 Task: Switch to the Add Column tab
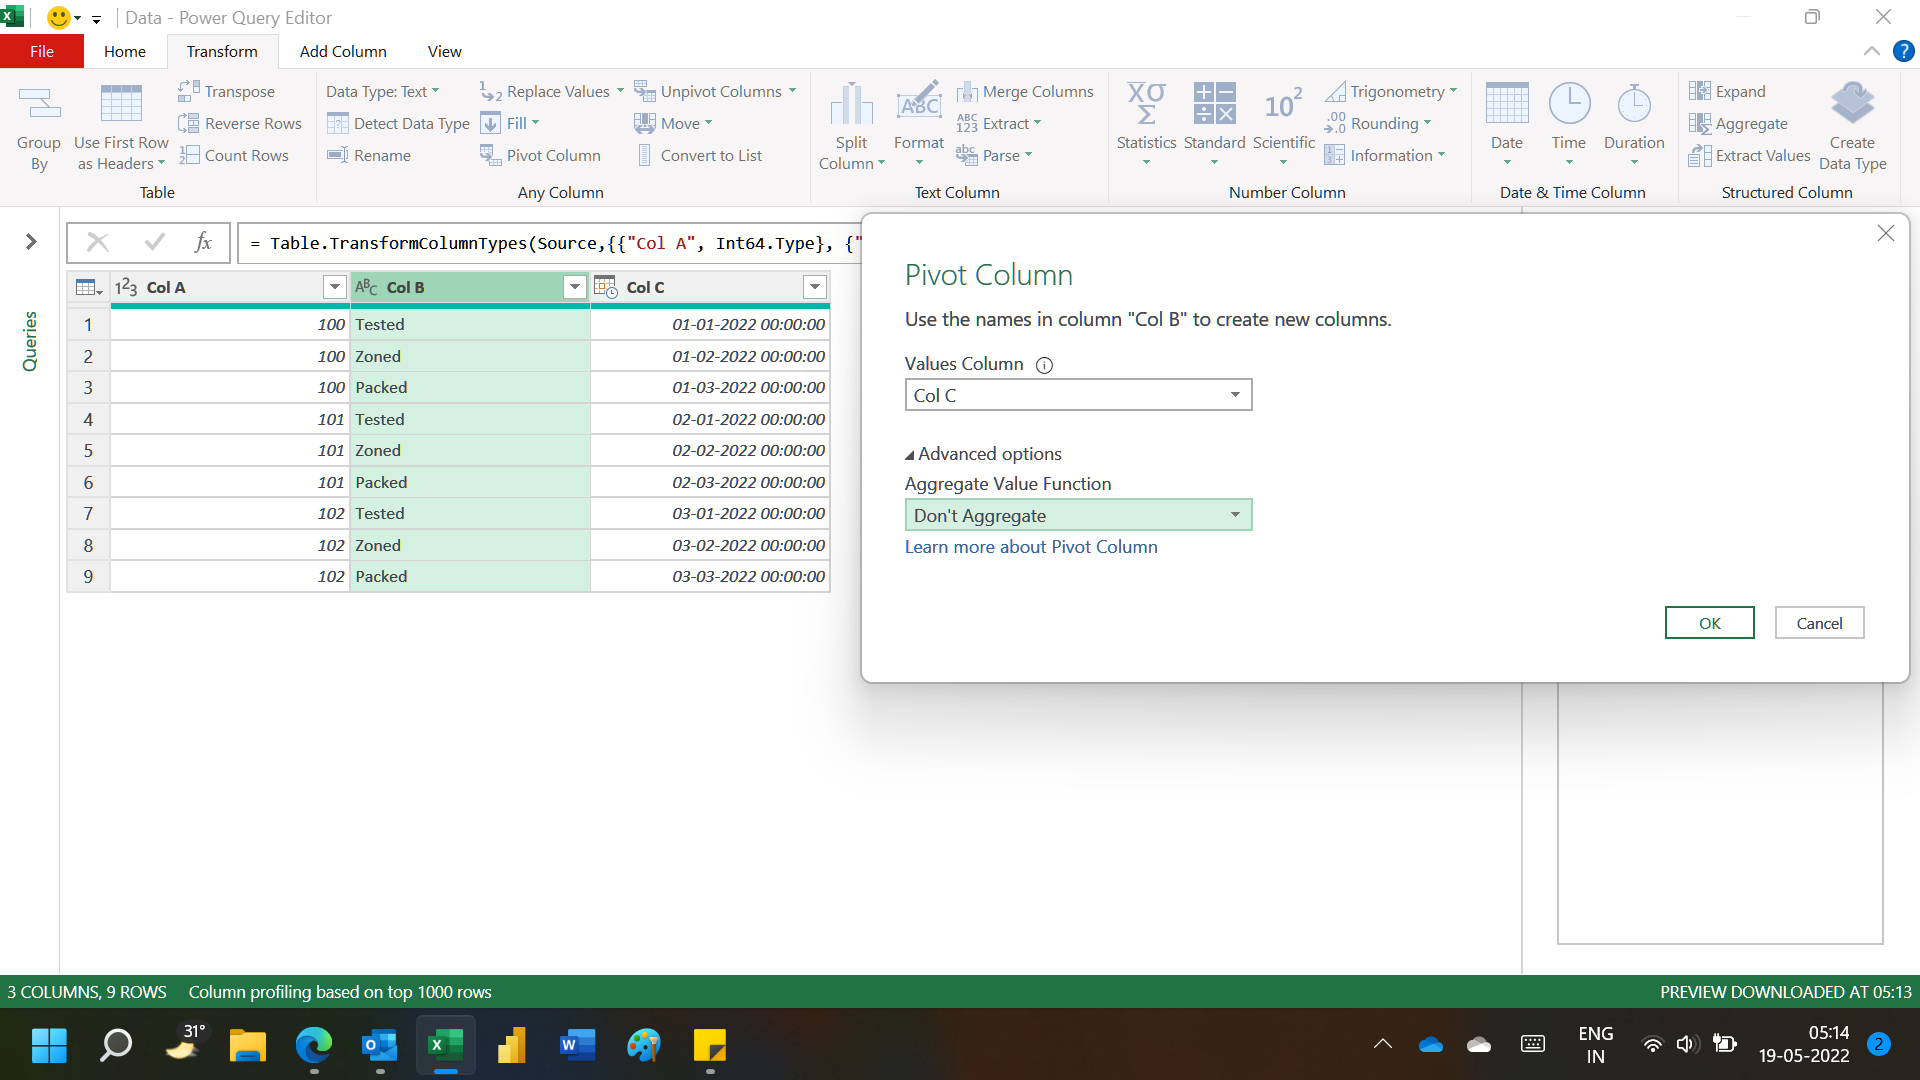[343, 51]
